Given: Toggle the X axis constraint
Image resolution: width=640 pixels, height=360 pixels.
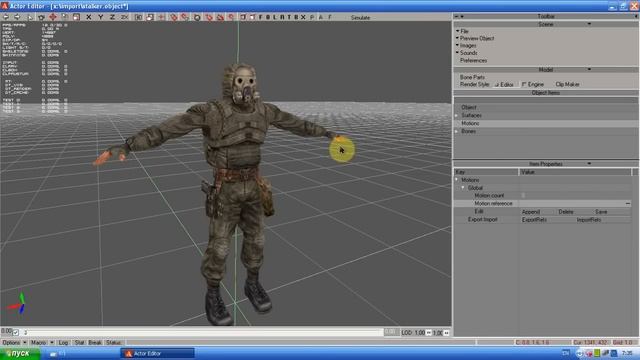Looking at the screenshot, I should tap(89, 17).
